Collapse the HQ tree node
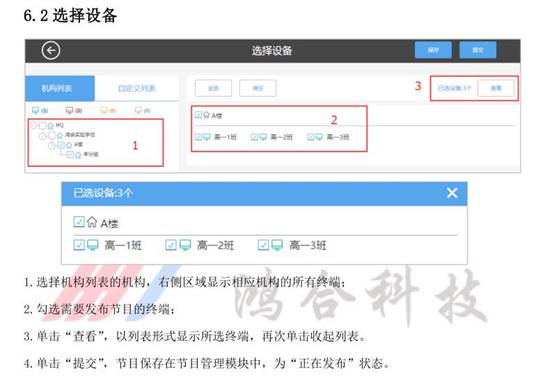This screenshot has height=381, width=554. pos(34,125)
